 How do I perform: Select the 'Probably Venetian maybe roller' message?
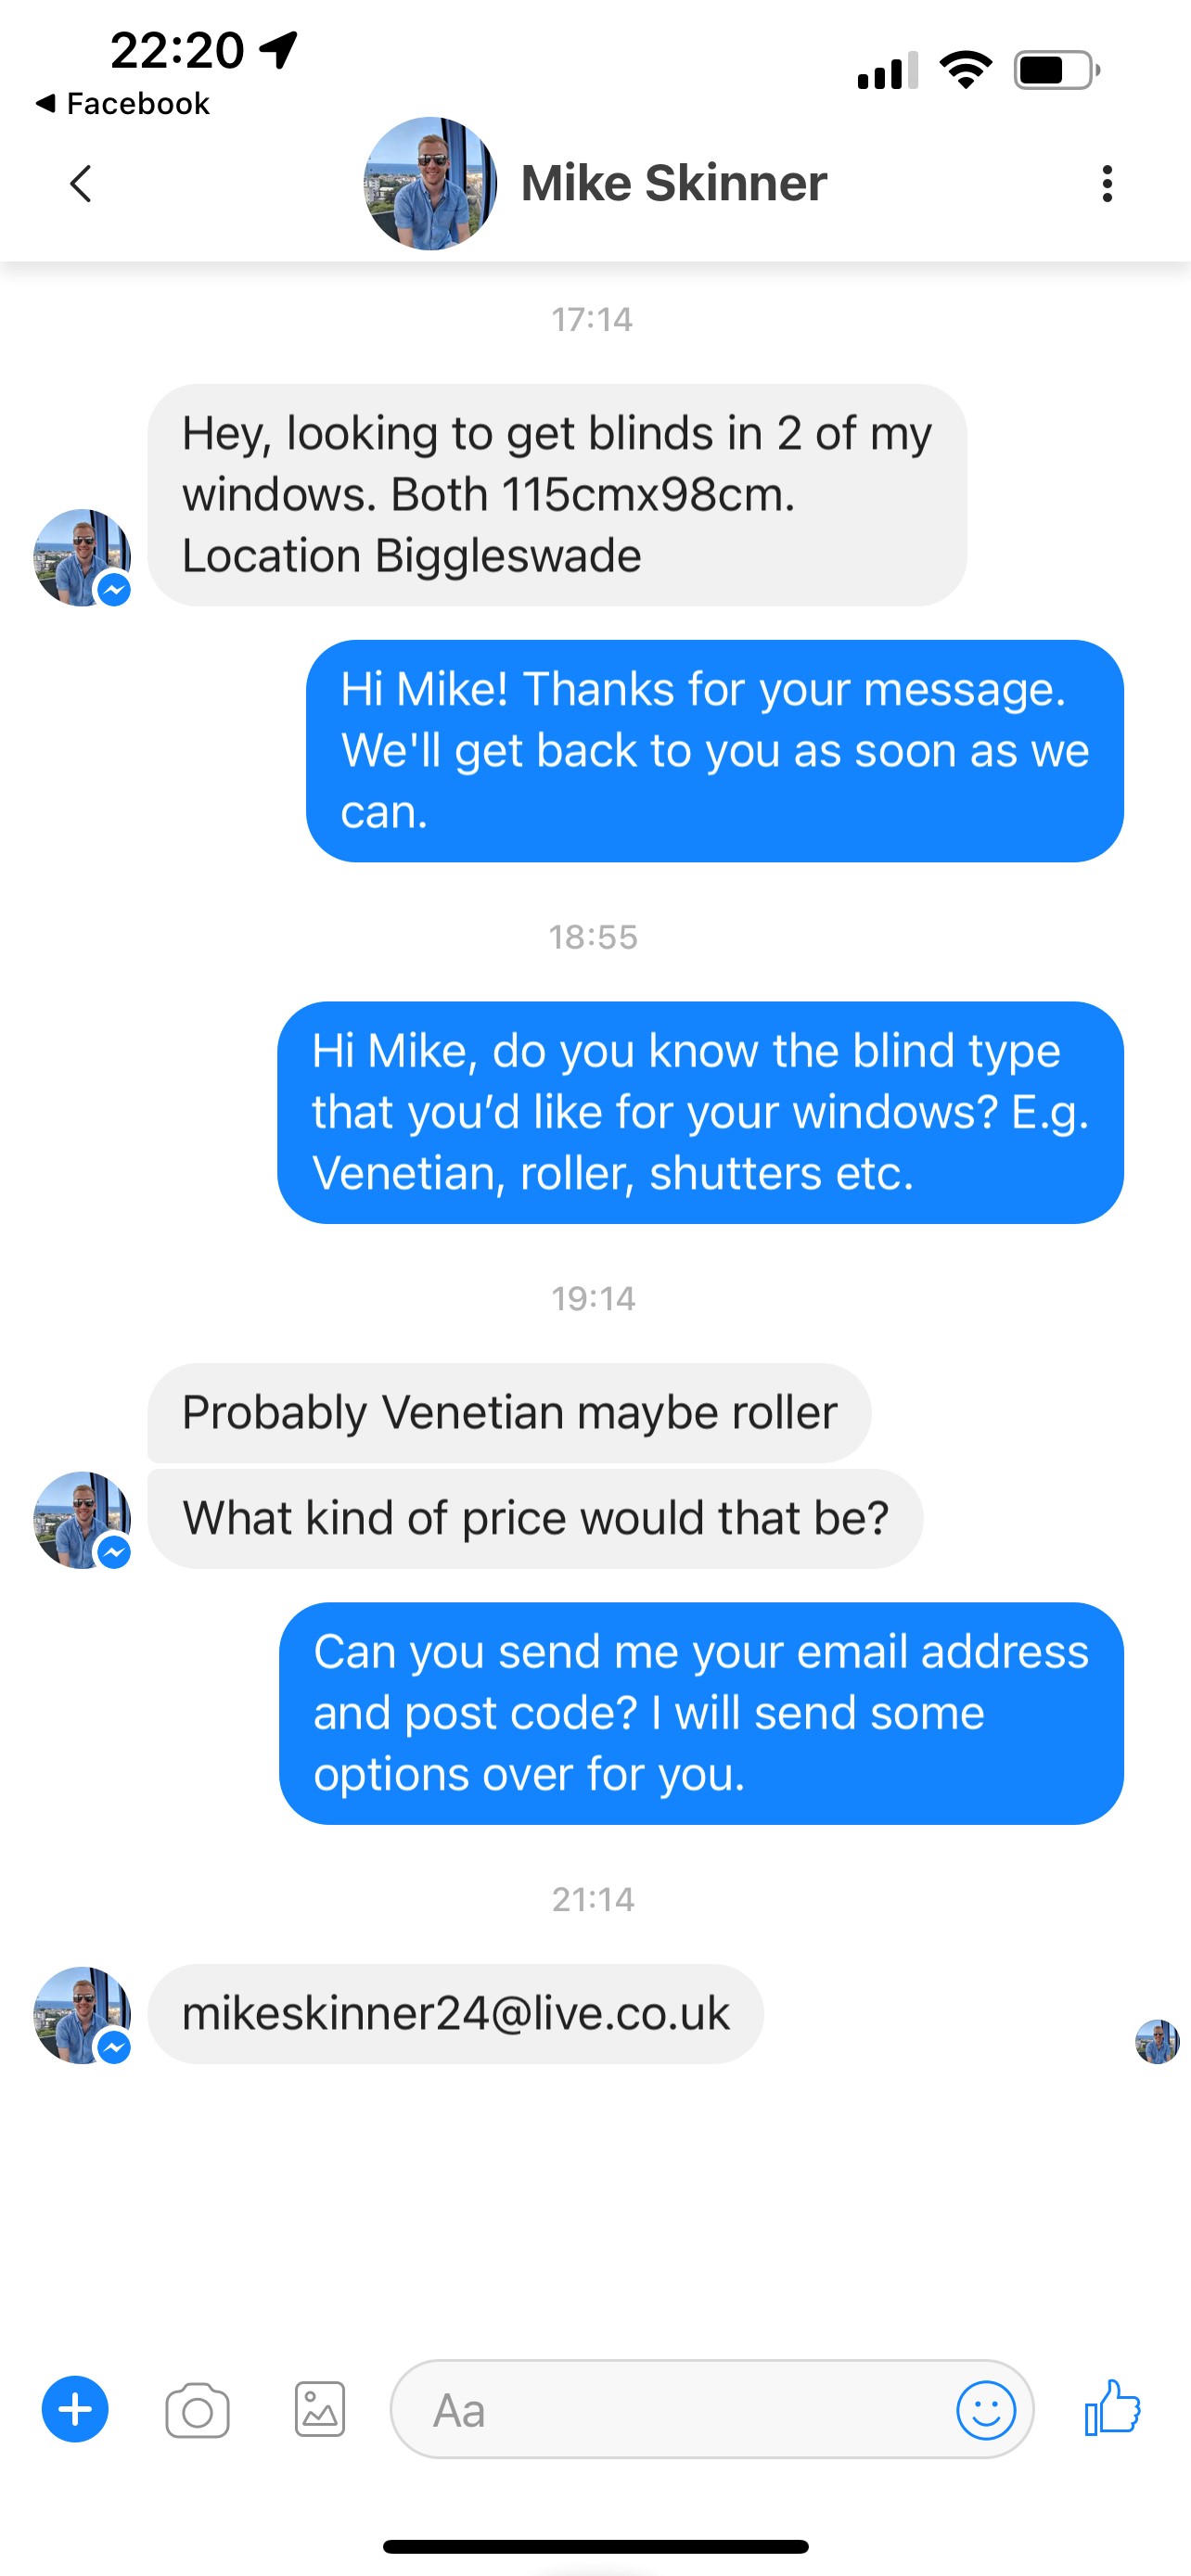pos(509,1413)
